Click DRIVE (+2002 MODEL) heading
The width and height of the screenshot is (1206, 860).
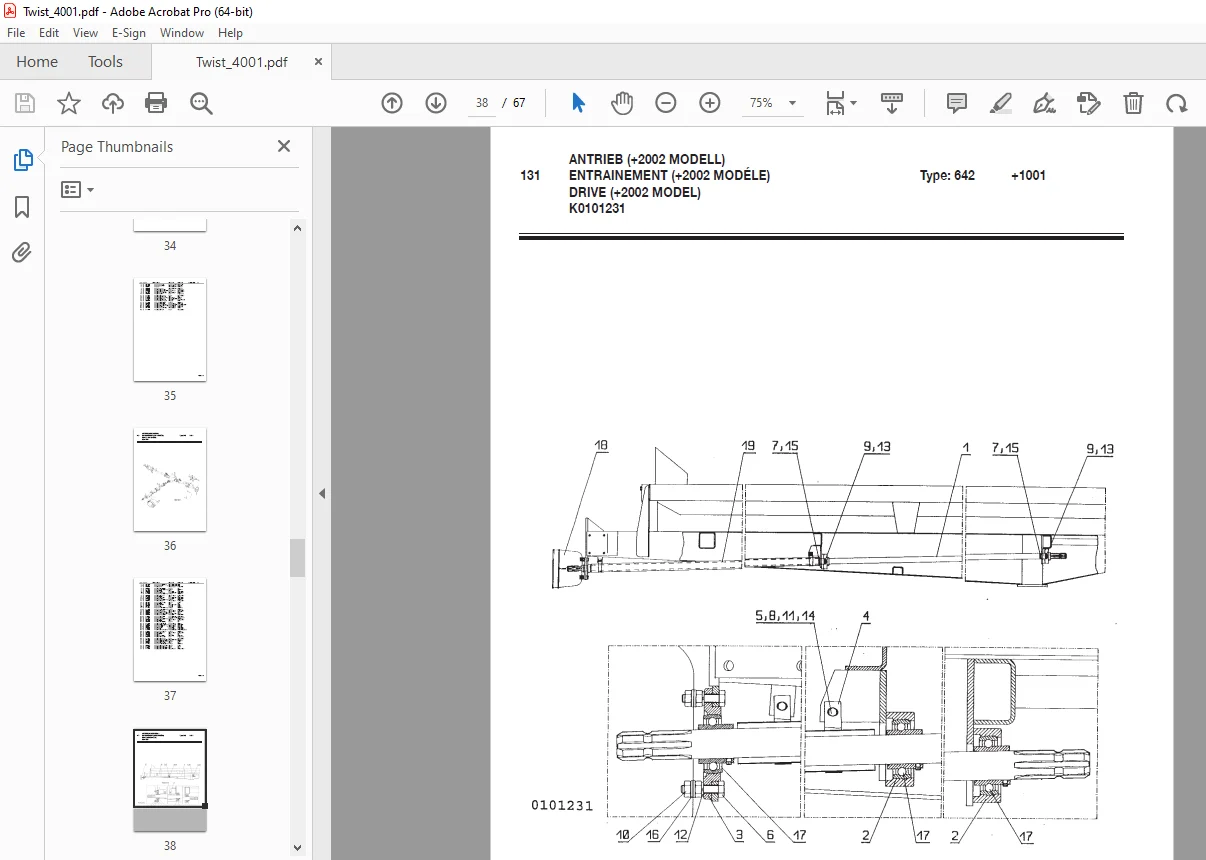tap(634, 192)
